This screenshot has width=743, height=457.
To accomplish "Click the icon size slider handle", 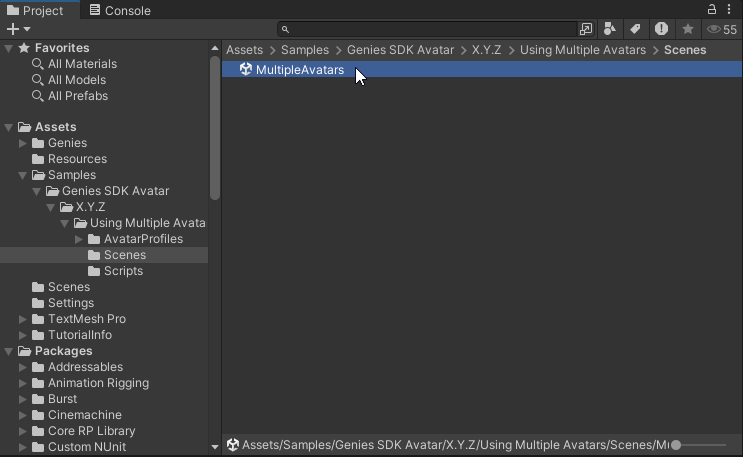I will click(x=677, y=445).
